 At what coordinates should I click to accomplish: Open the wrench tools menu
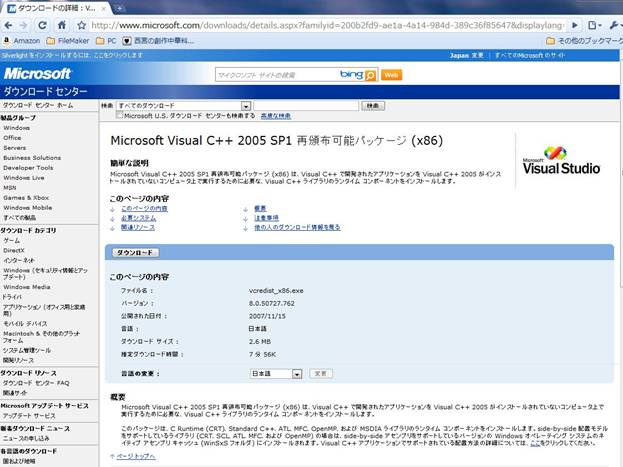pos(615,25)
